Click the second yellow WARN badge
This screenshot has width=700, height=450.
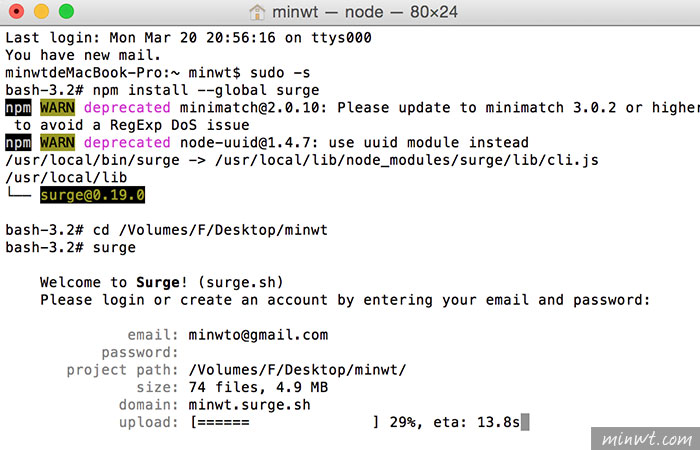(58, 143)
